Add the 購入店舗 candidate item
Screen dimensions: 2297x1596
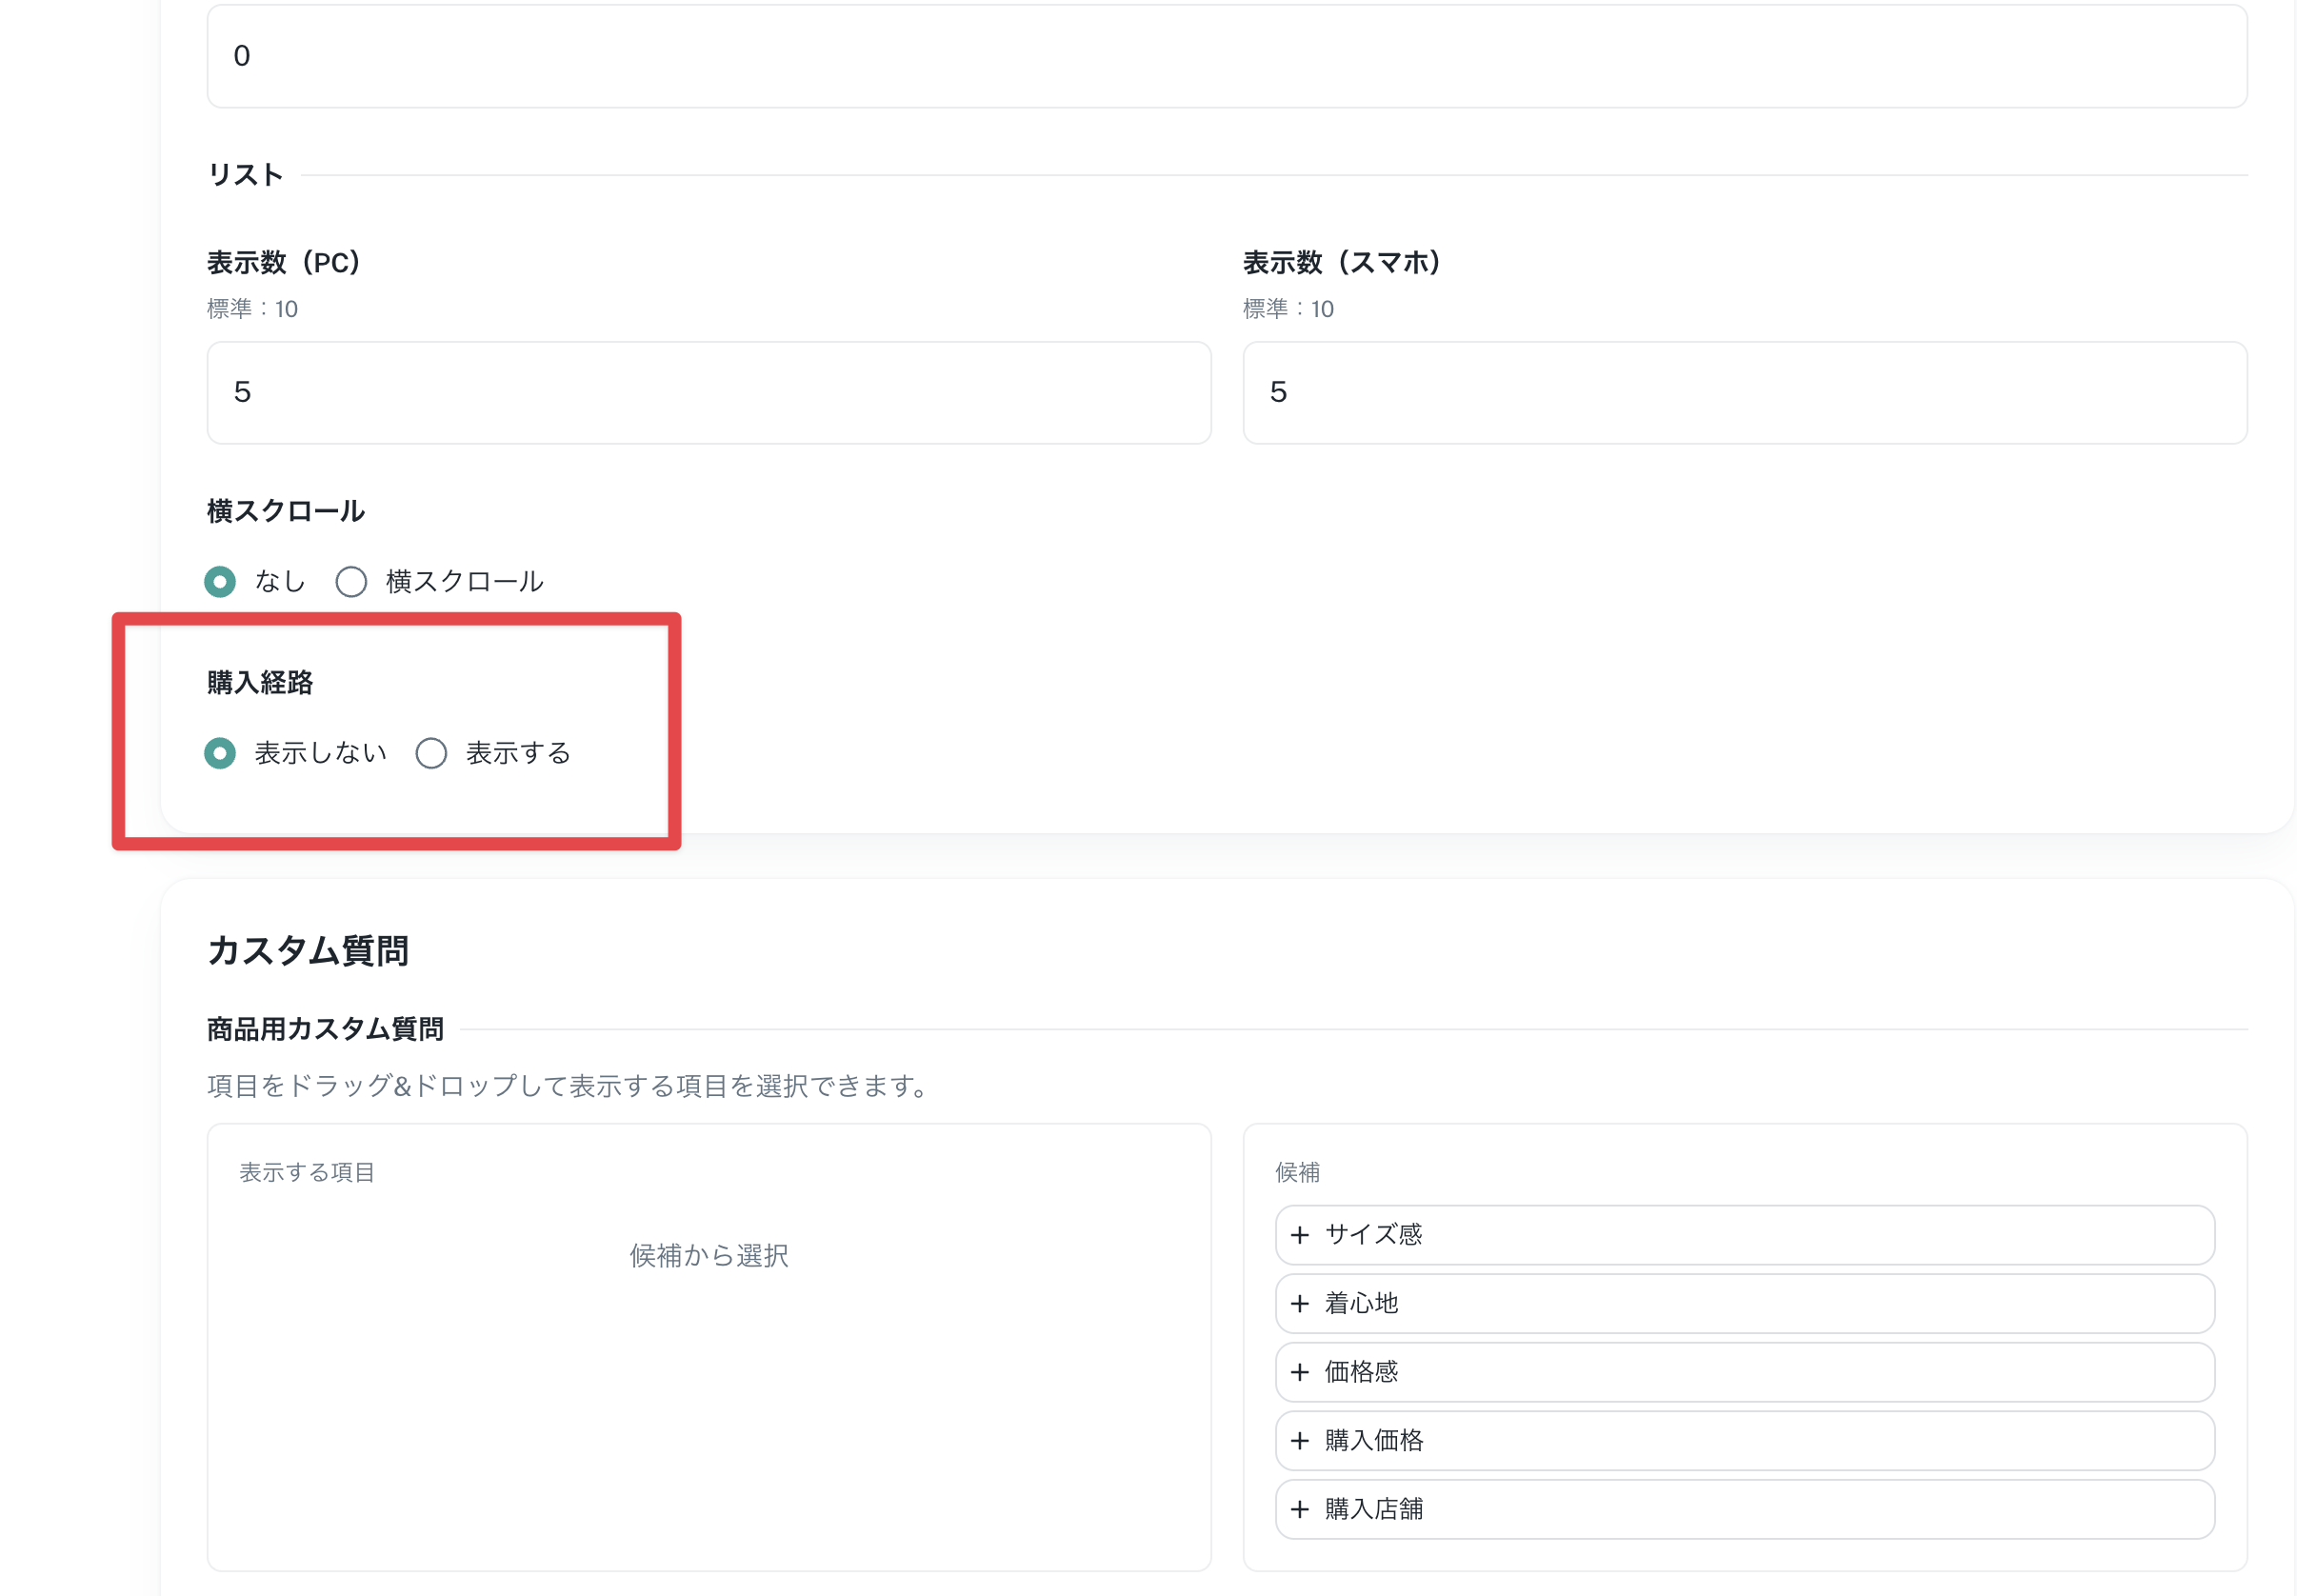pos(1744,1509)
